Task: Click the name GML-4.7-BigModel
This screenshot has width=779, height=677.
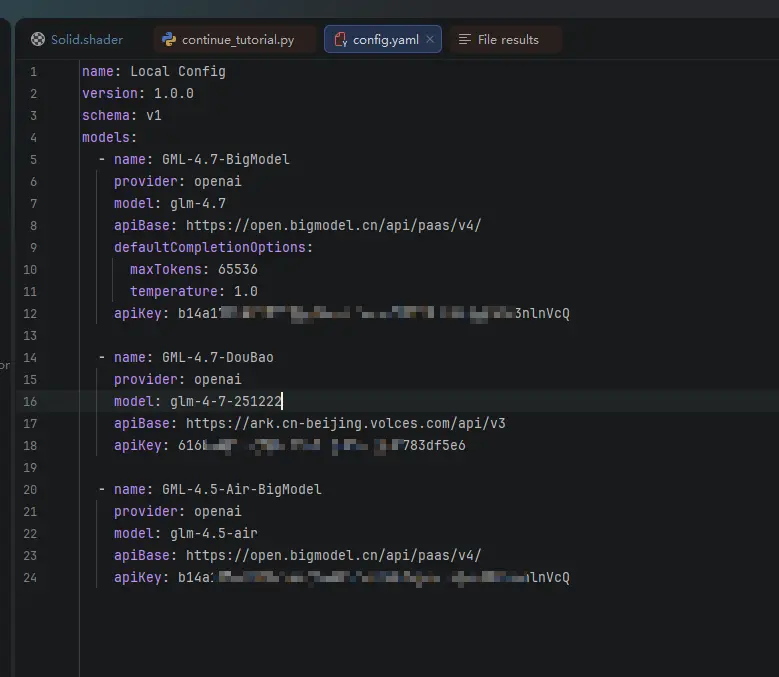Action: [226, 159]
